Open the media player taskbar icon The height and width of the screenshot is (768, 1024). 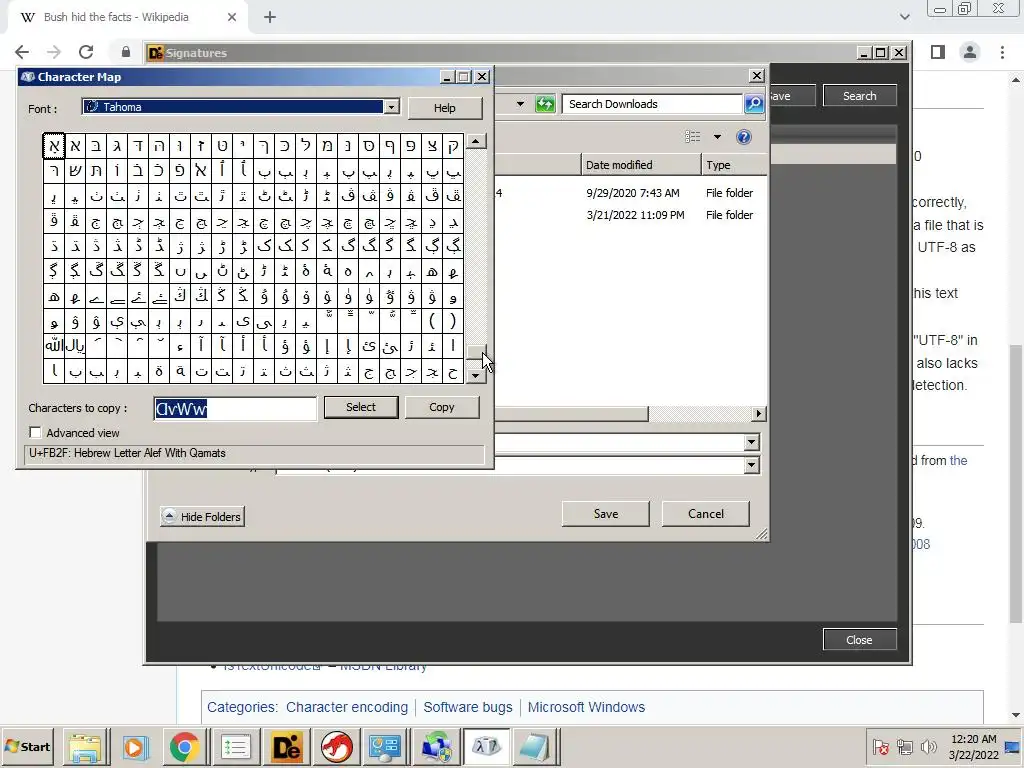click(x=135, y=747)
